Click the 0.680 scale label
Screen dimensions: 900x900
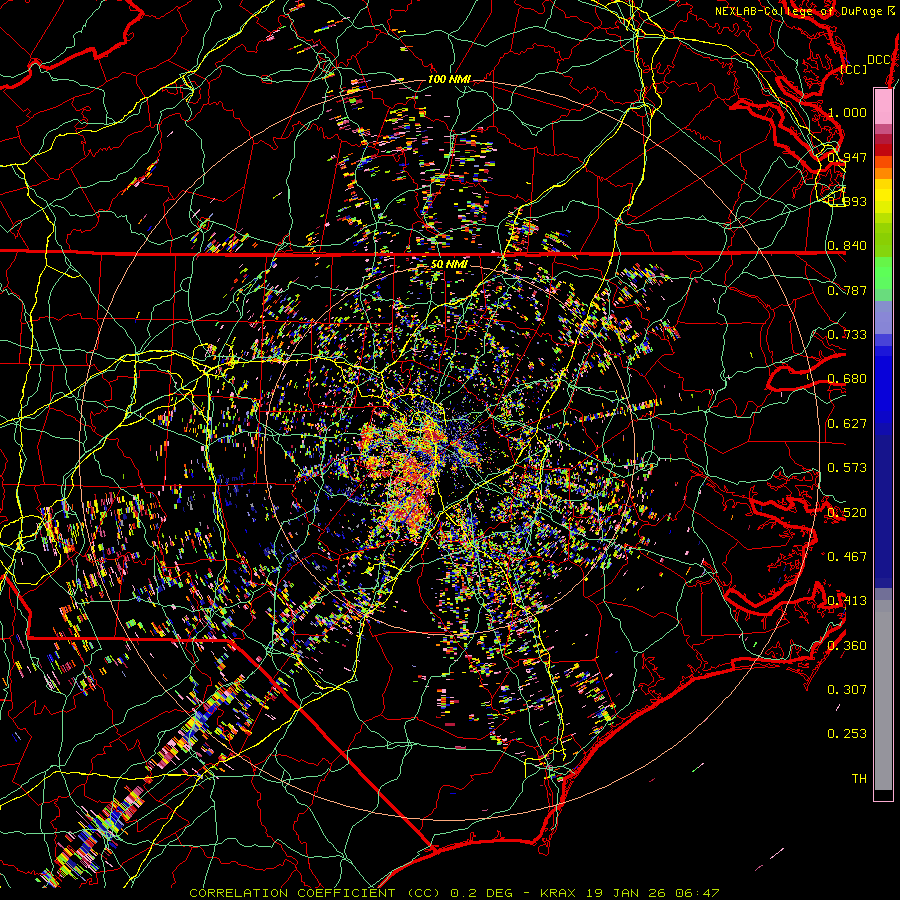[847, 379]
